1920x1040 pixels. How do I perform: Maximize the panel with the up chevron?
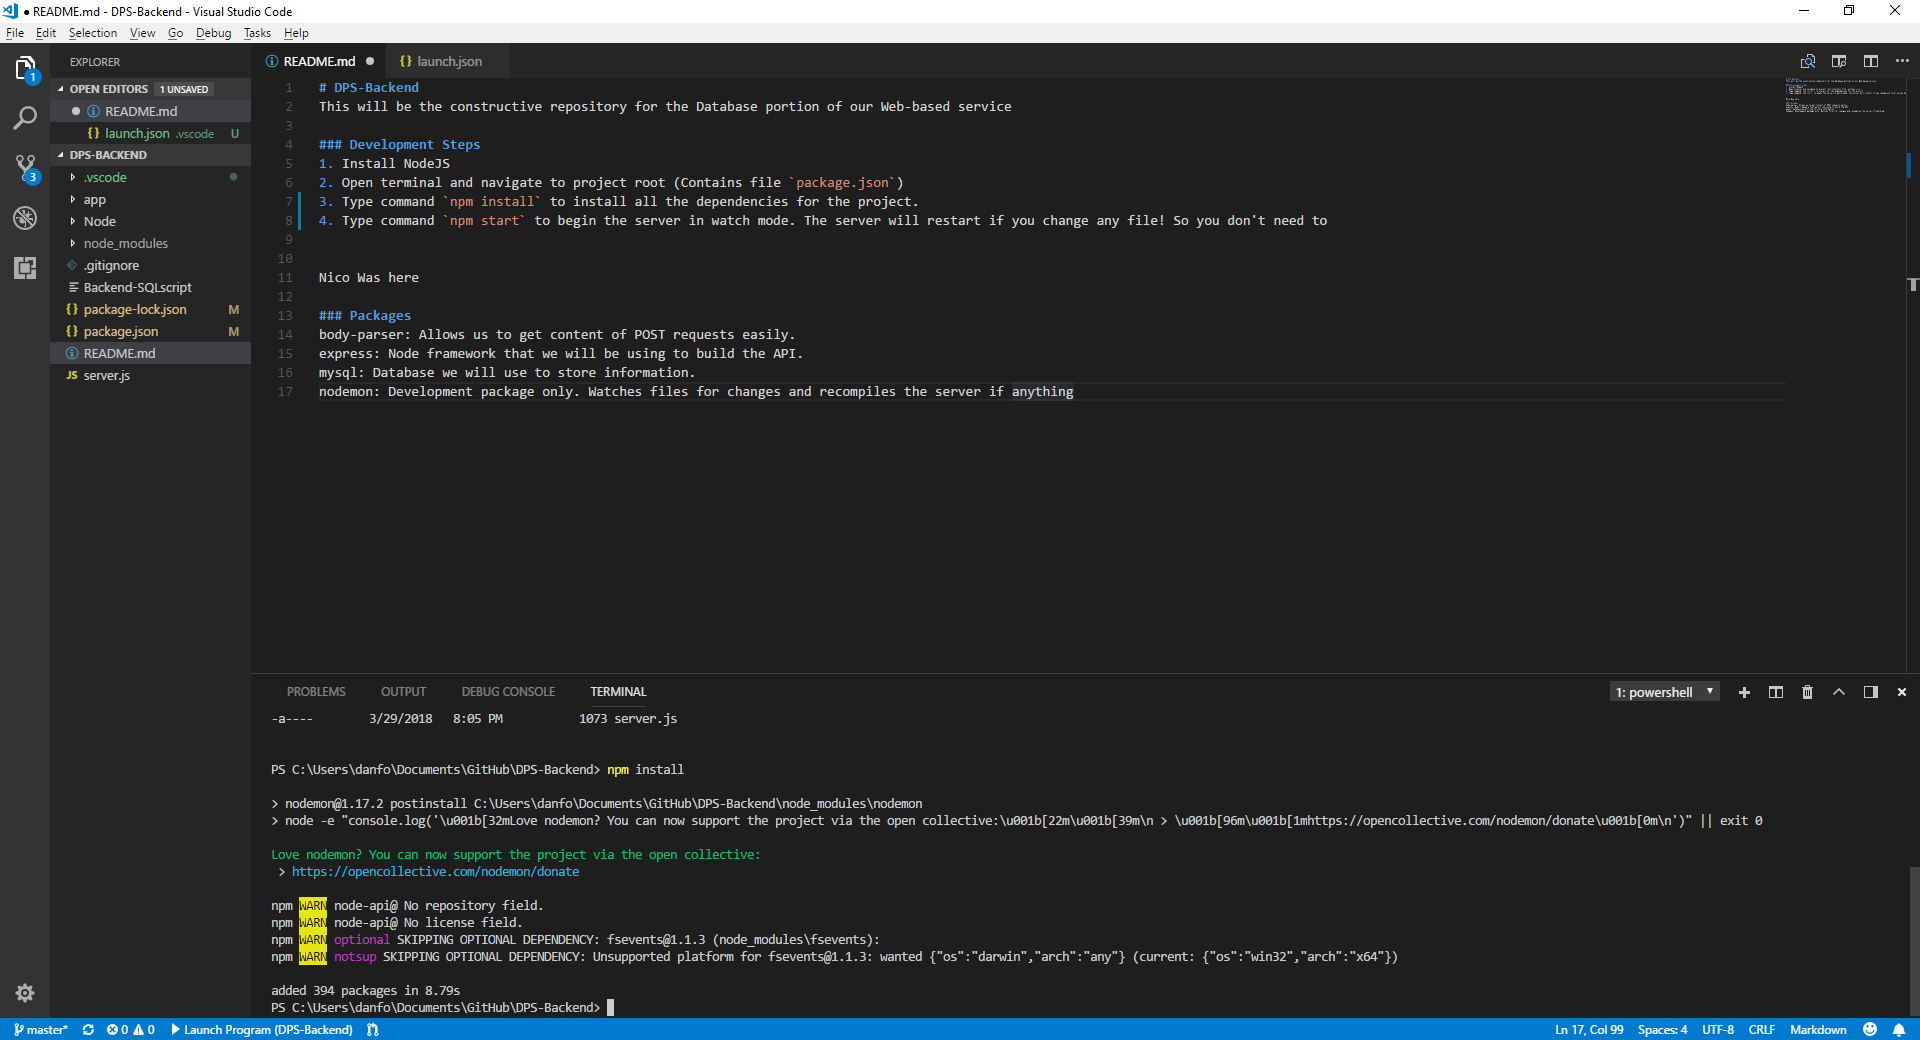1839,692
